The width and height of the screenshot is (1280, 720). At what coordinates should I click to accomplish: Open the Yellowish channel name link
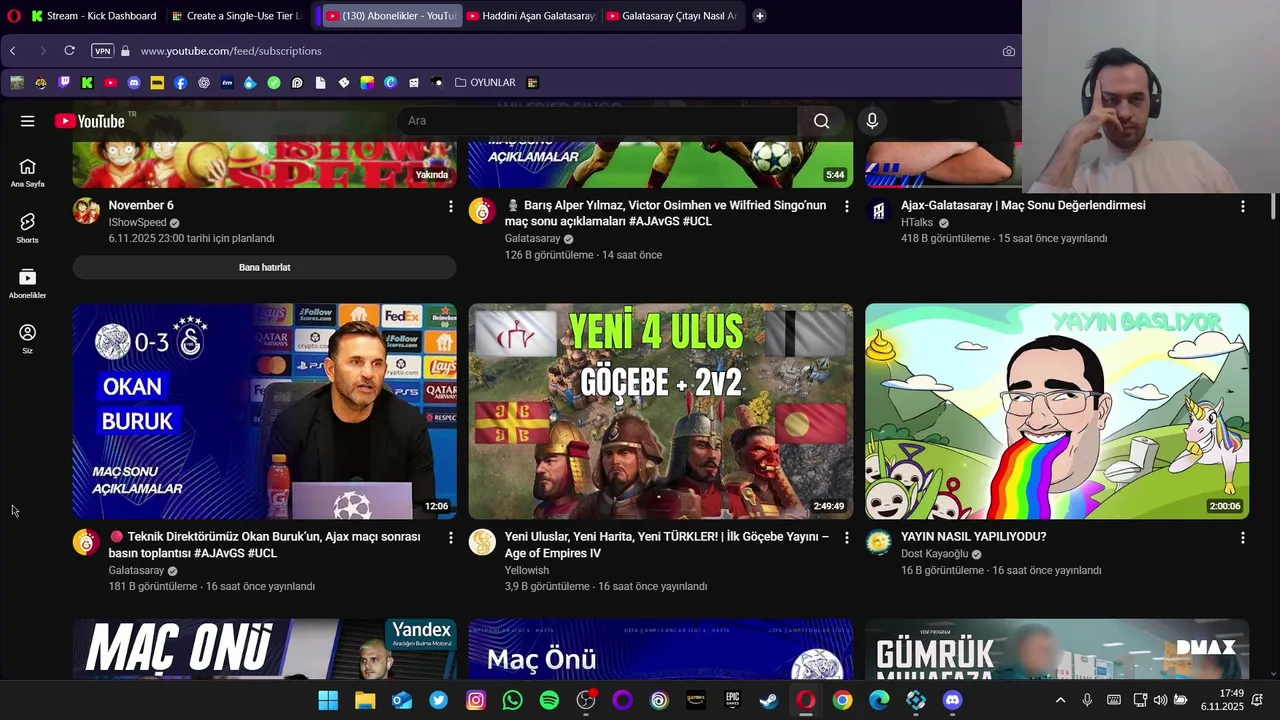(527, 571)
